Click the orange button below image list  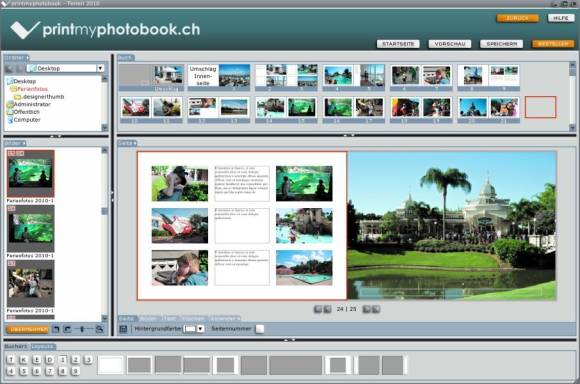pos(27,329)
